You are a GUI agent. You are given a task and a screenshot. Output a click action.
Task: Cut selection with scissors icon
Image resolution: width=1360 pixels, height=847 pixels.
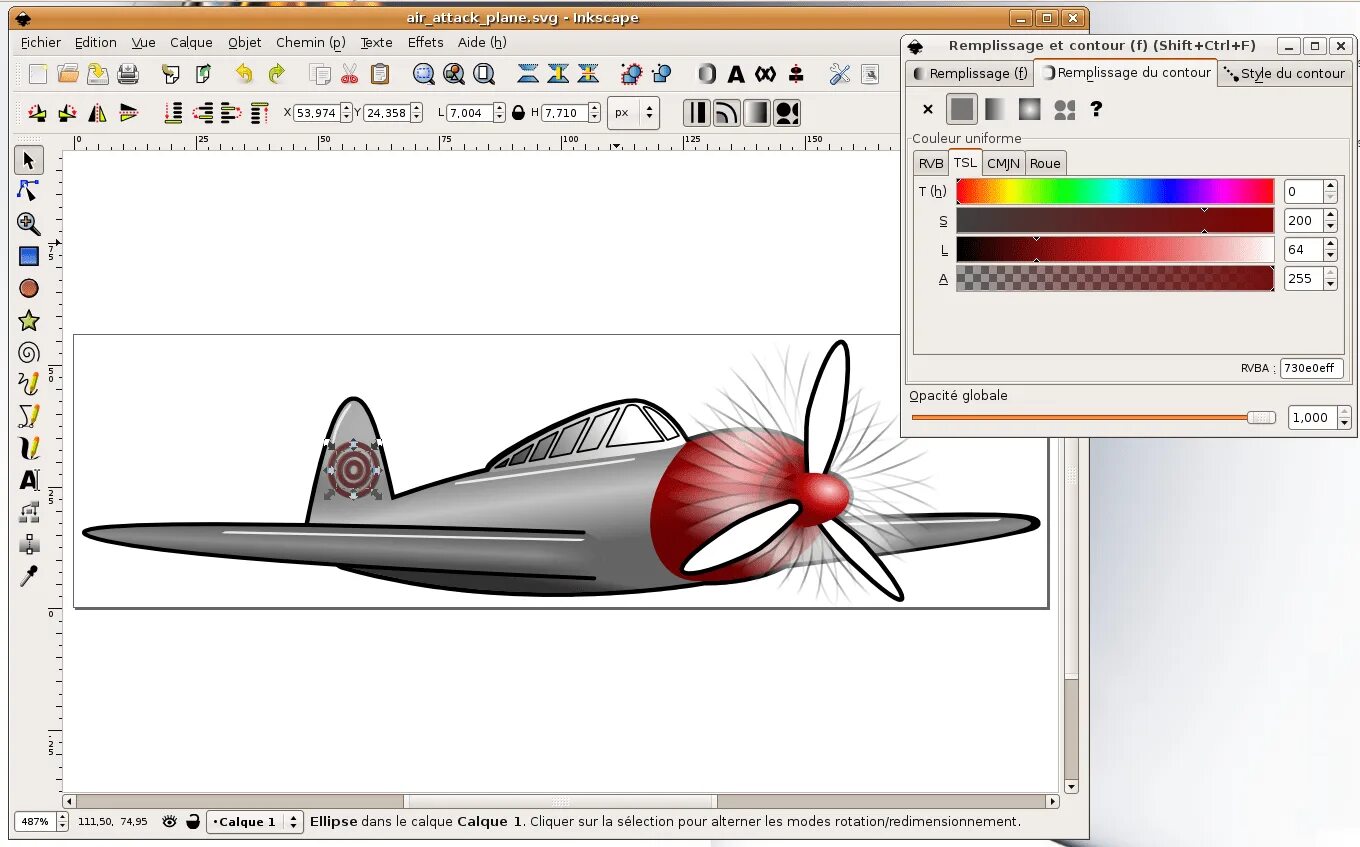click(x=349, y=73)
